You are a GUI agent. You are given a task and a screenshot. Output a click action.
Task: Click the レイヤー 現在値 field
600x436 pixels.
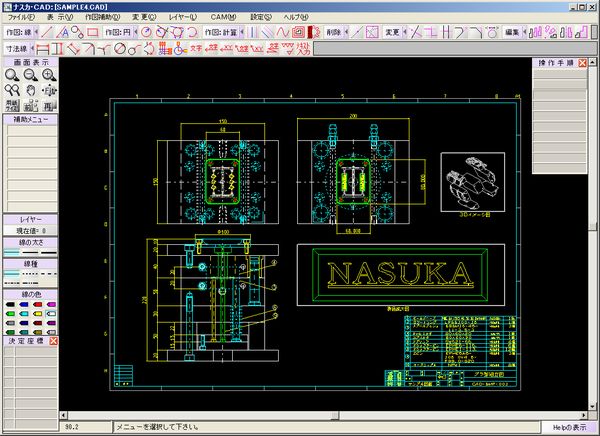tap(31, 231)
